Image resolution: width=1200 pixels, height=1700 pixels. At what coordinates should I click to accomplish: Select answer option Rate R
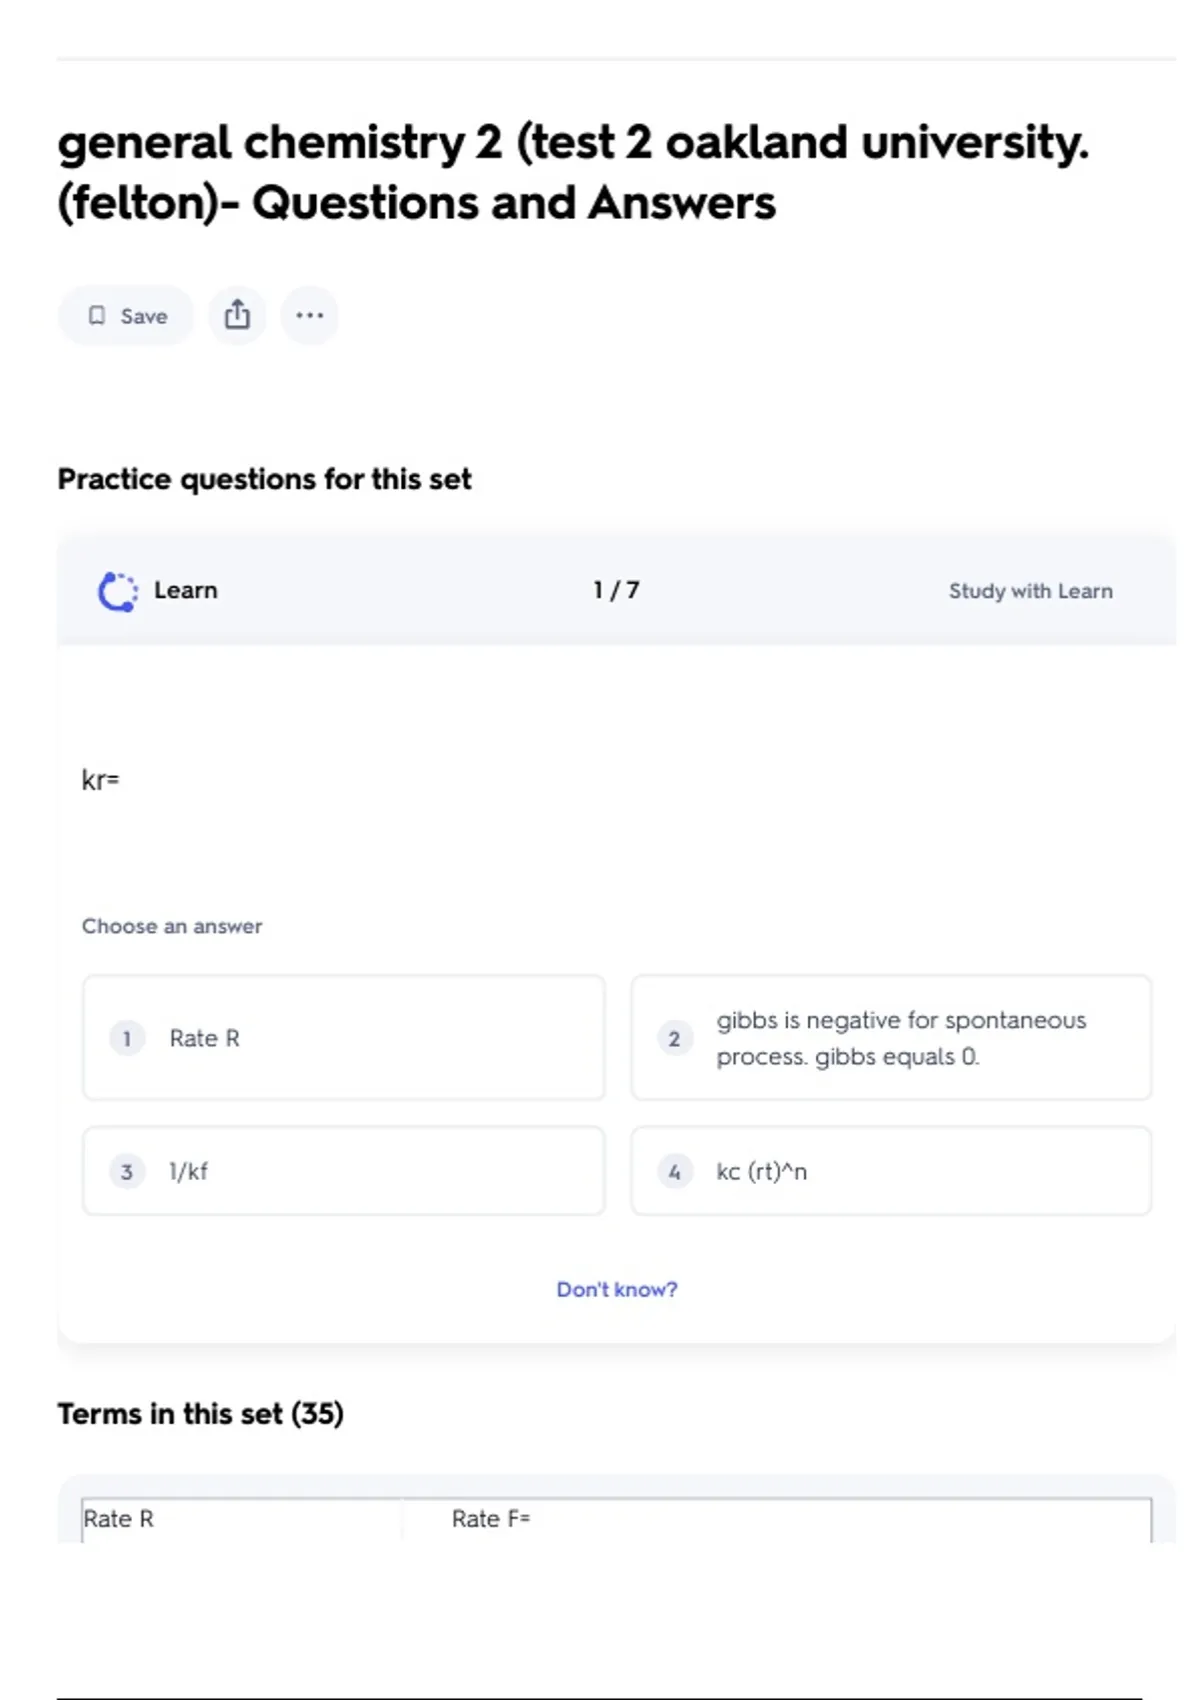(x=343, y=1038)
